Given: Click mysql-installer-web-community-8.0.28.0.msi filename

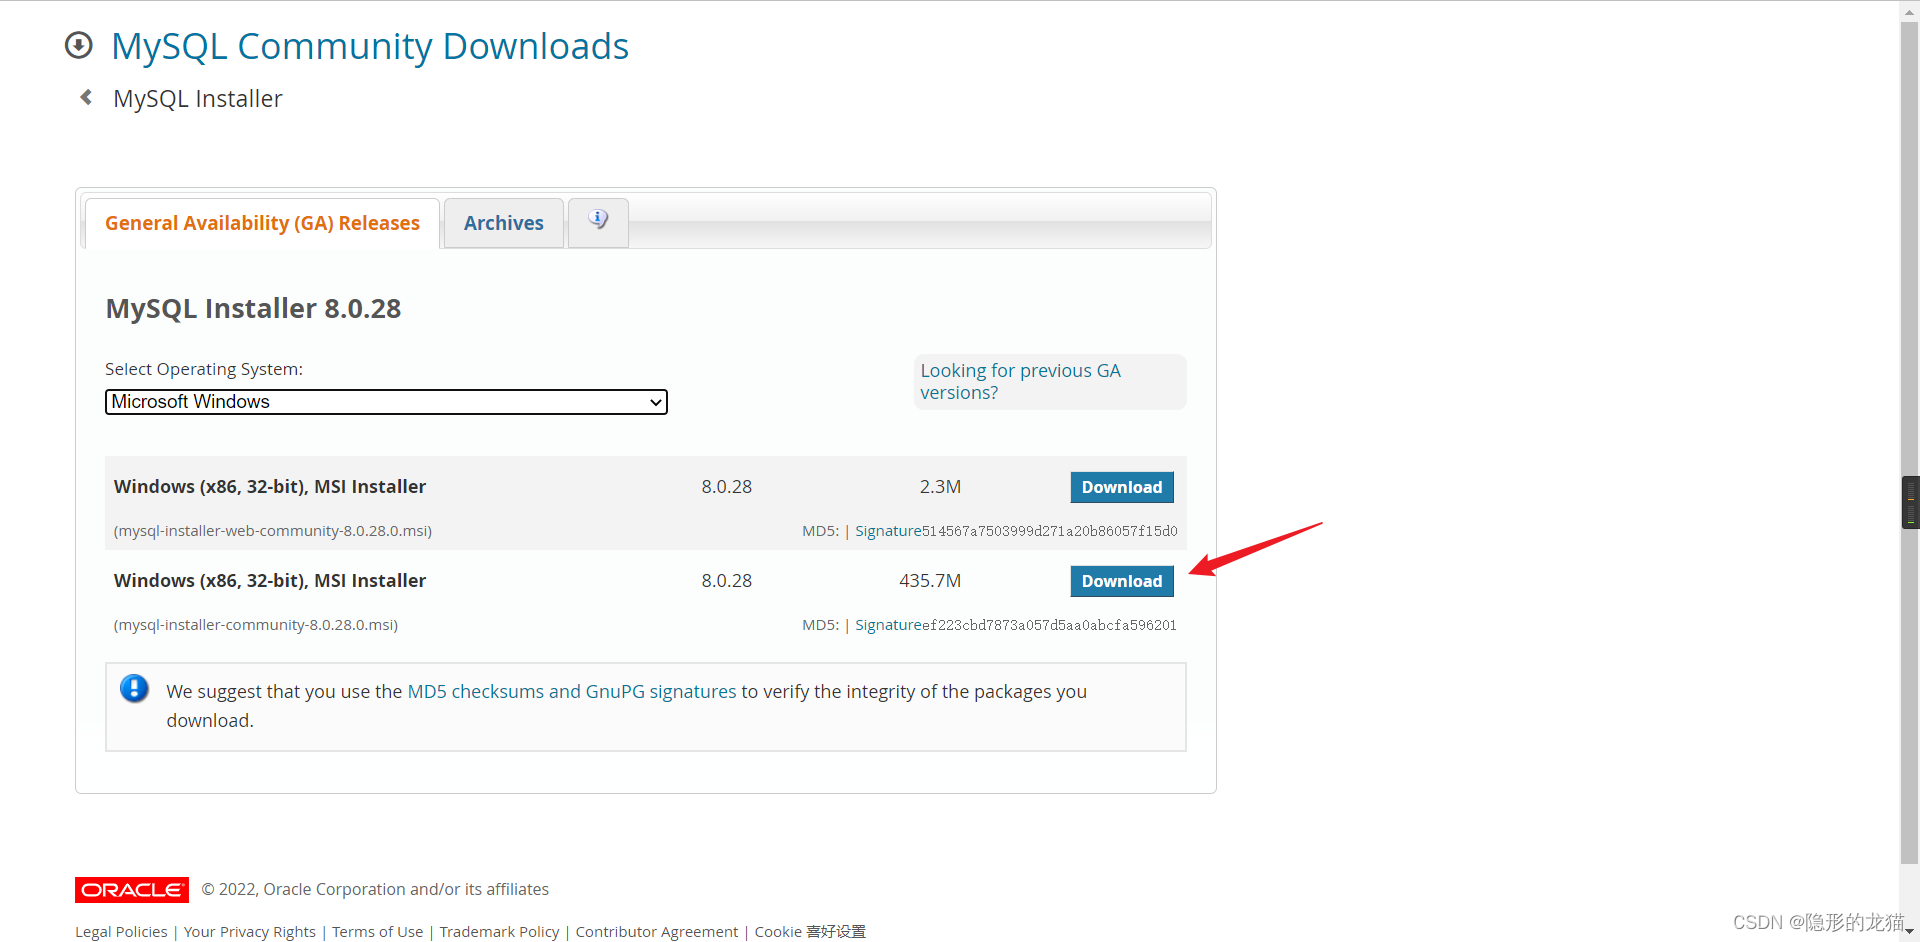Looking at the screenshot, I should tap(273, 531).
